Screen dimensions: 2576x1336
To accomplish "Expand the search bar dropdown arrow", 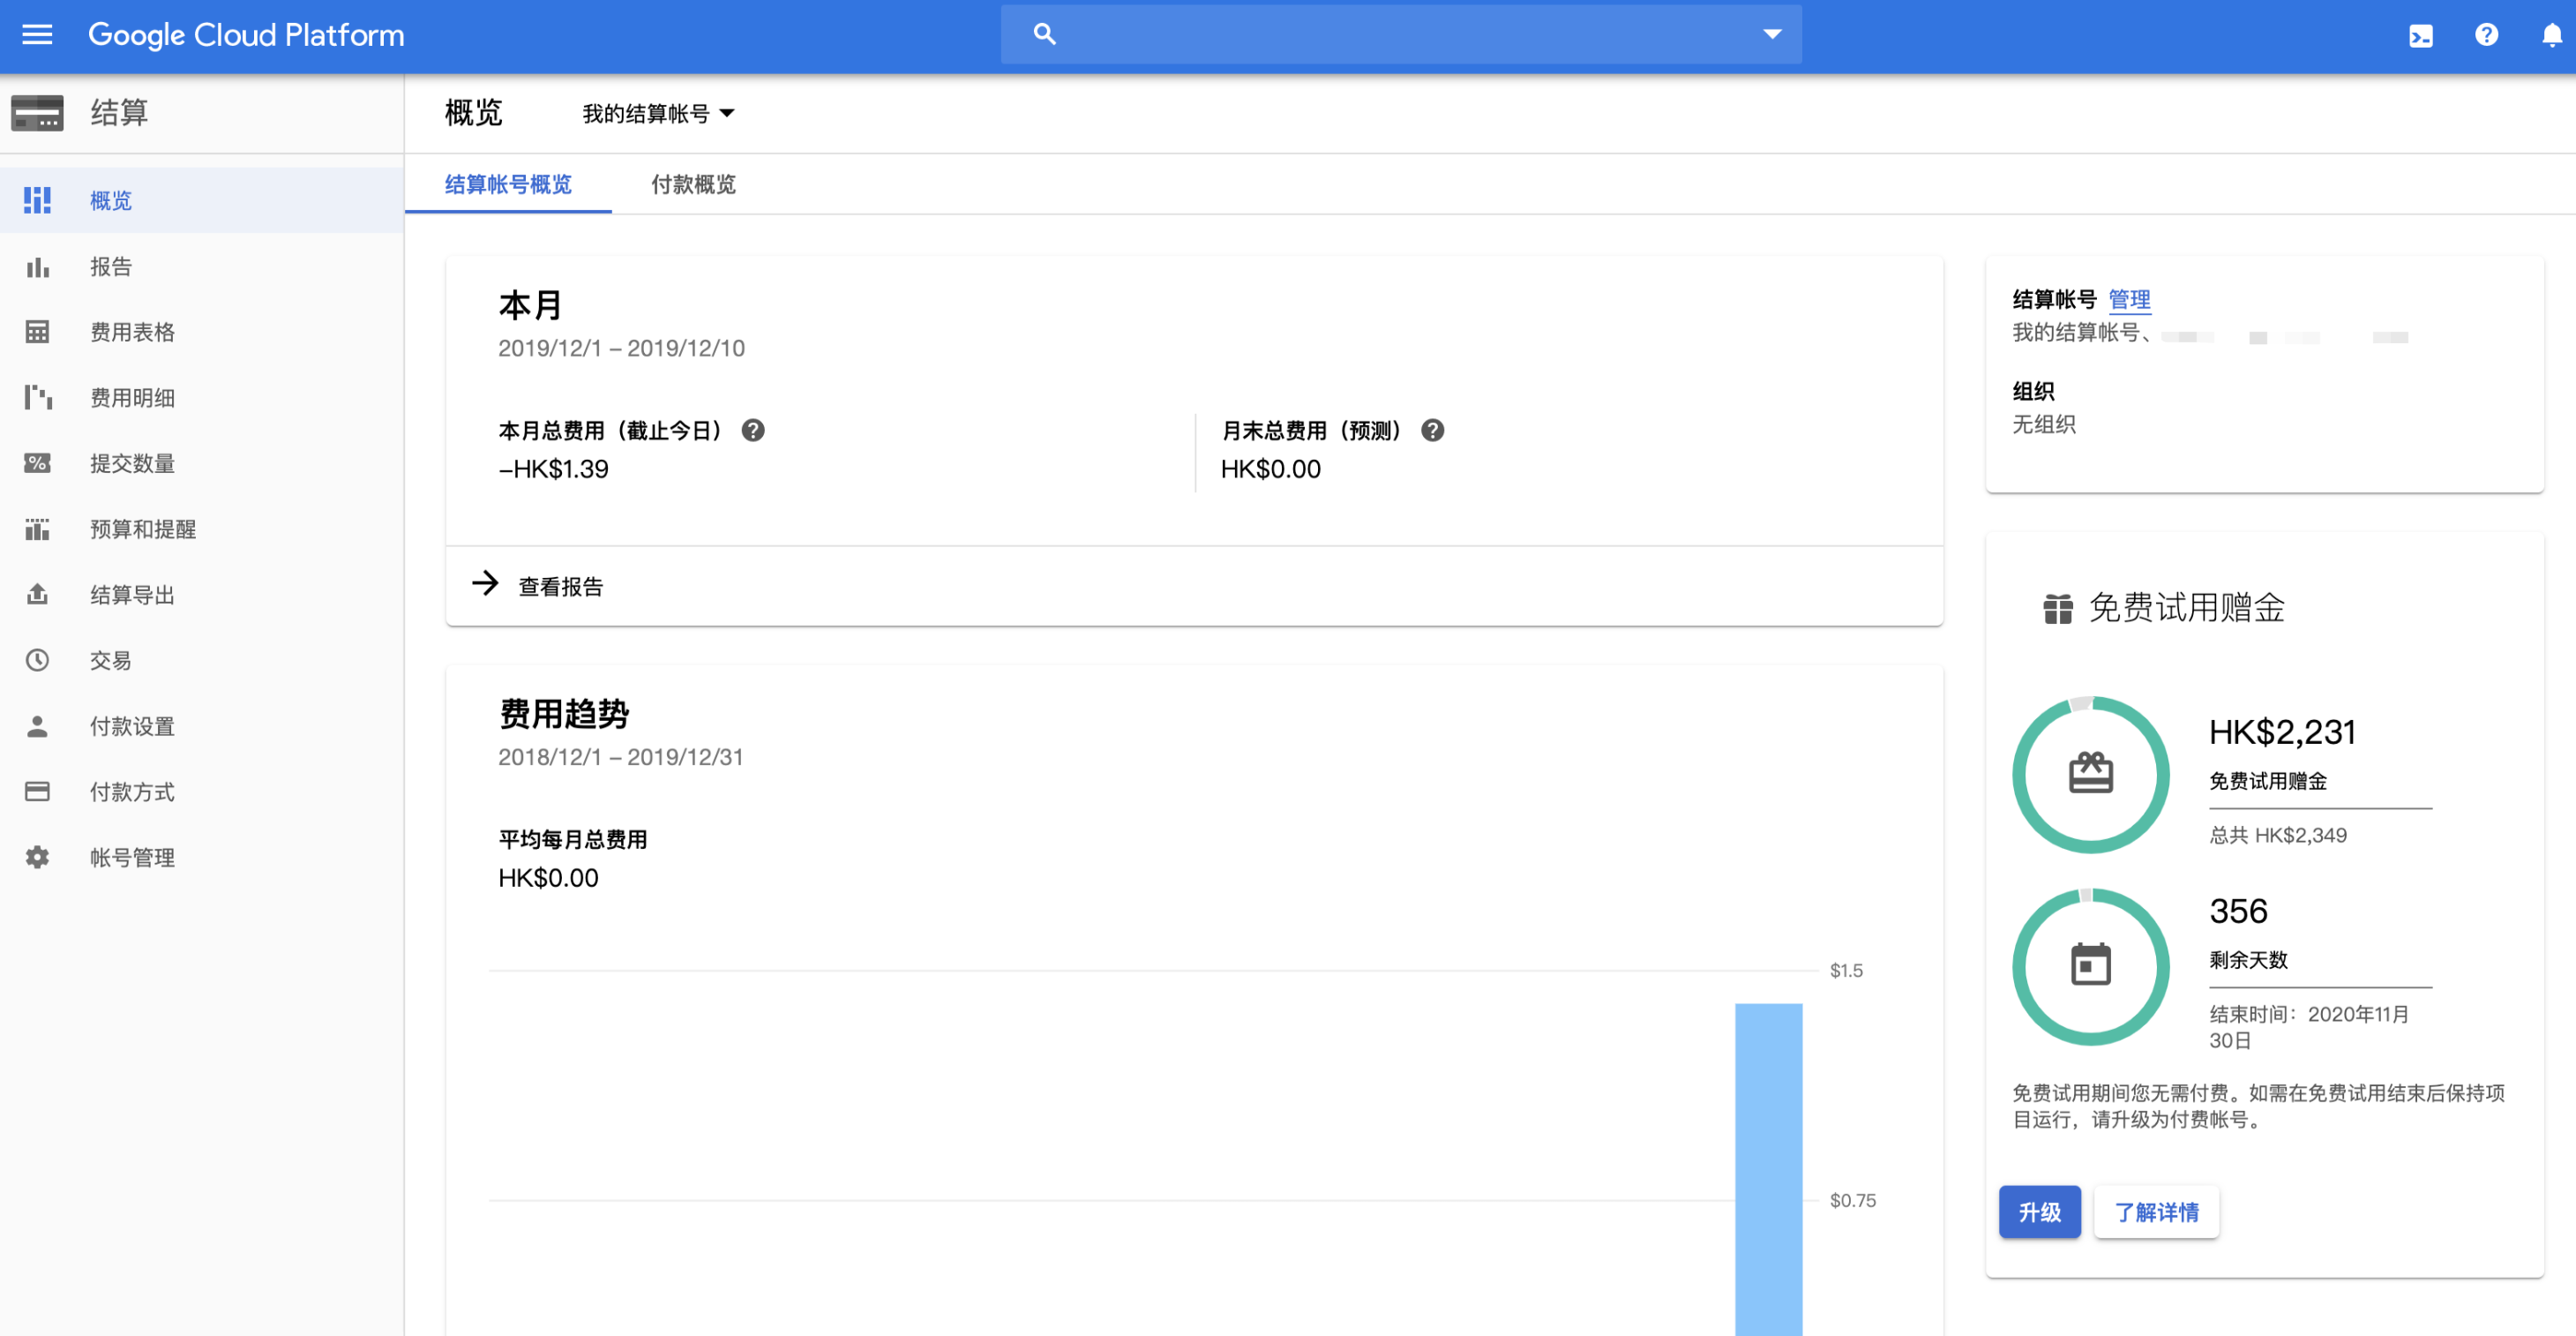I will [x=1772, y=34].
